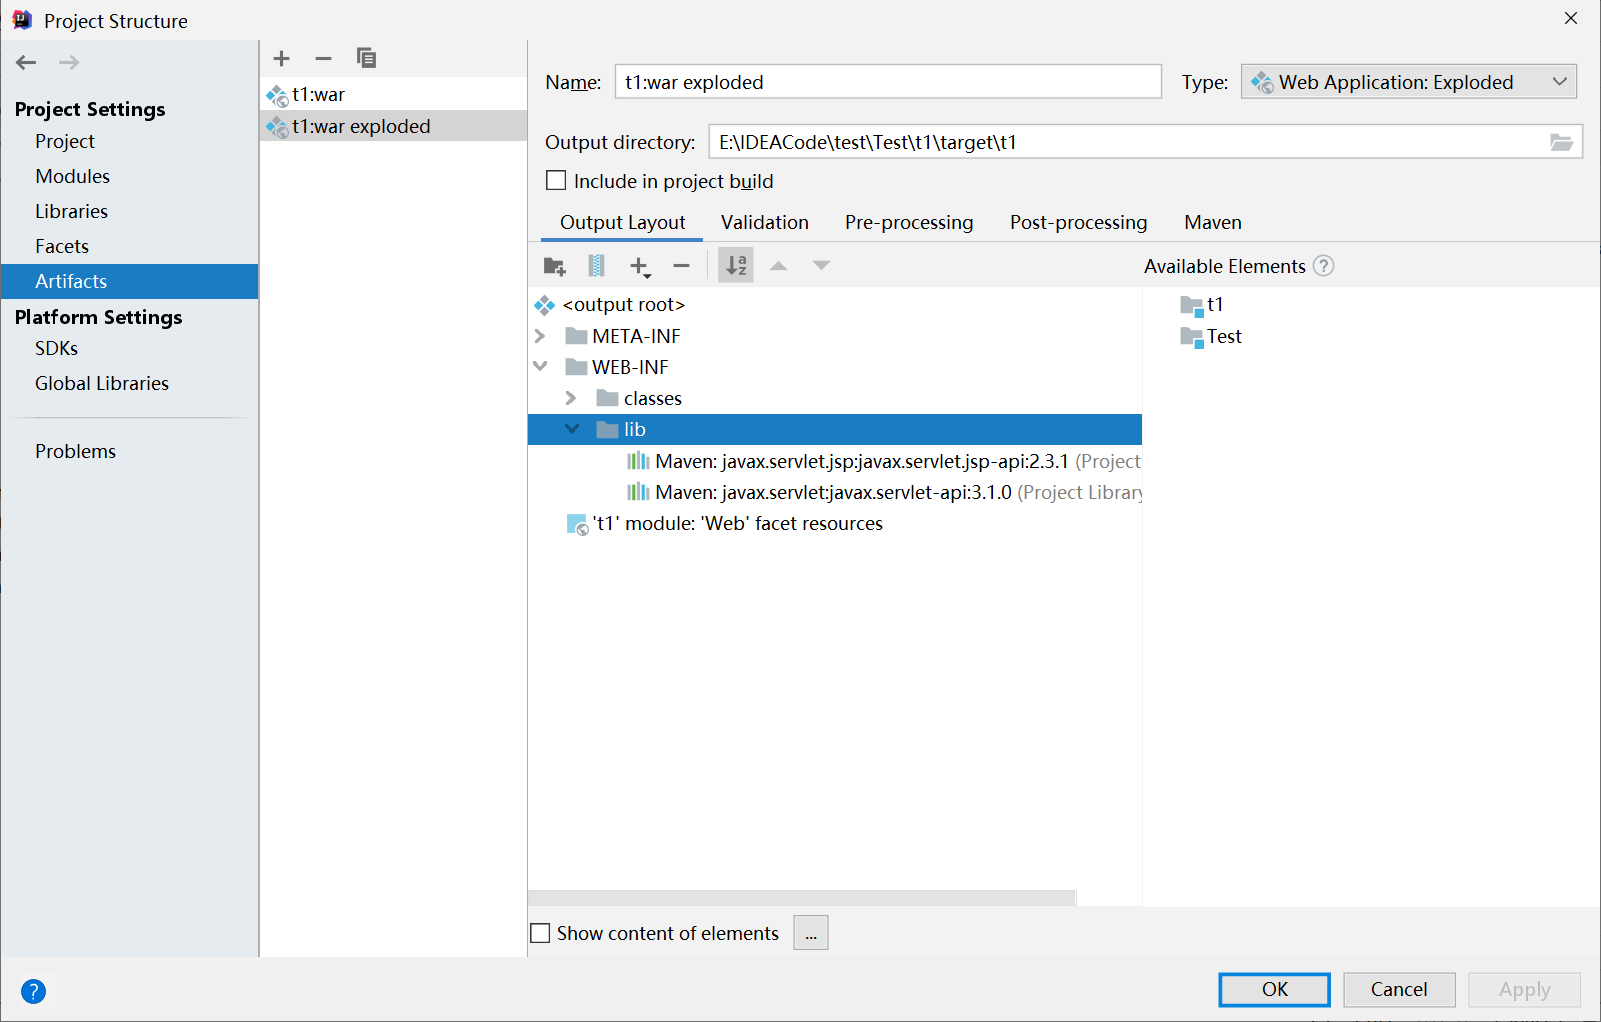Close the Project Structure dialog

point(1571,18)
